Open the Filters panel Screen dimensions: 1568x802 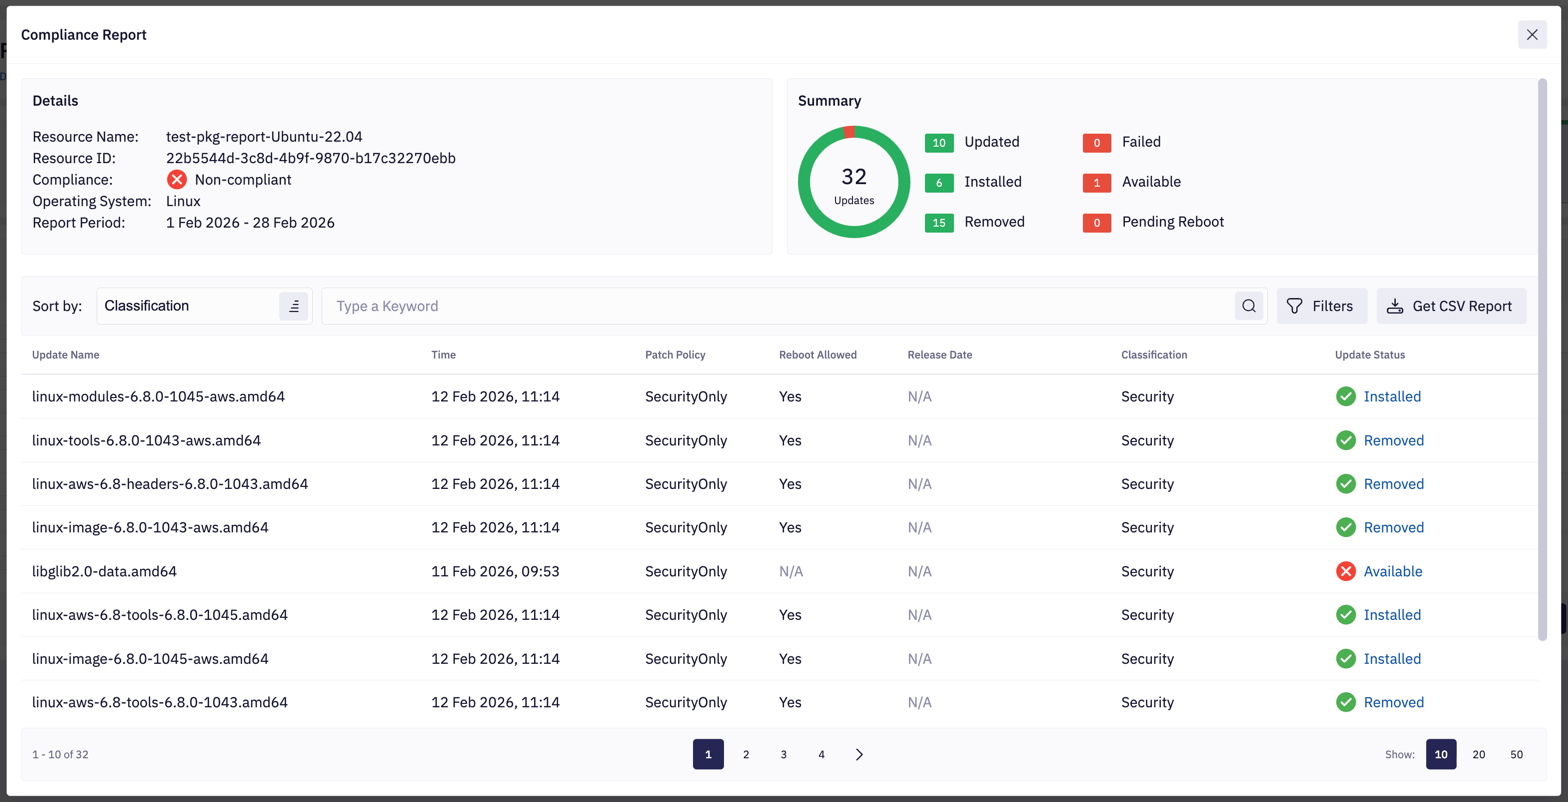coord(1321,306)
